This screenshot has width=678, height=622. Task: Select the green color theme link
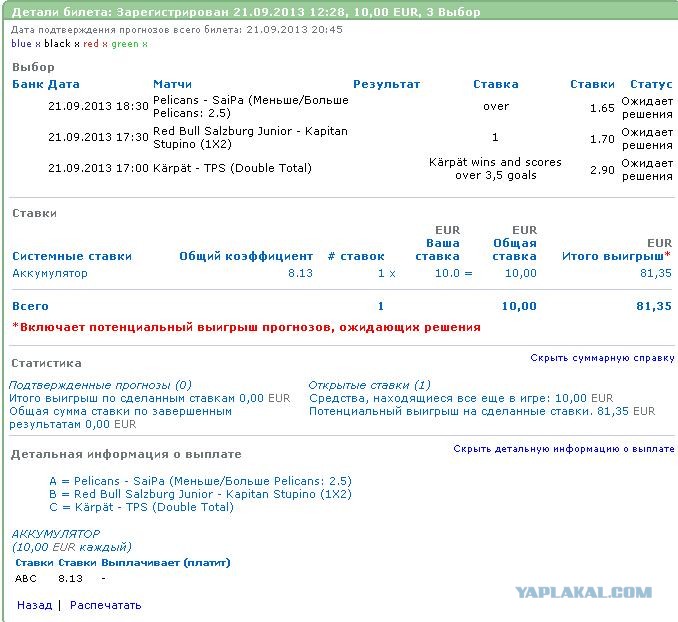[x=125, y=44]
